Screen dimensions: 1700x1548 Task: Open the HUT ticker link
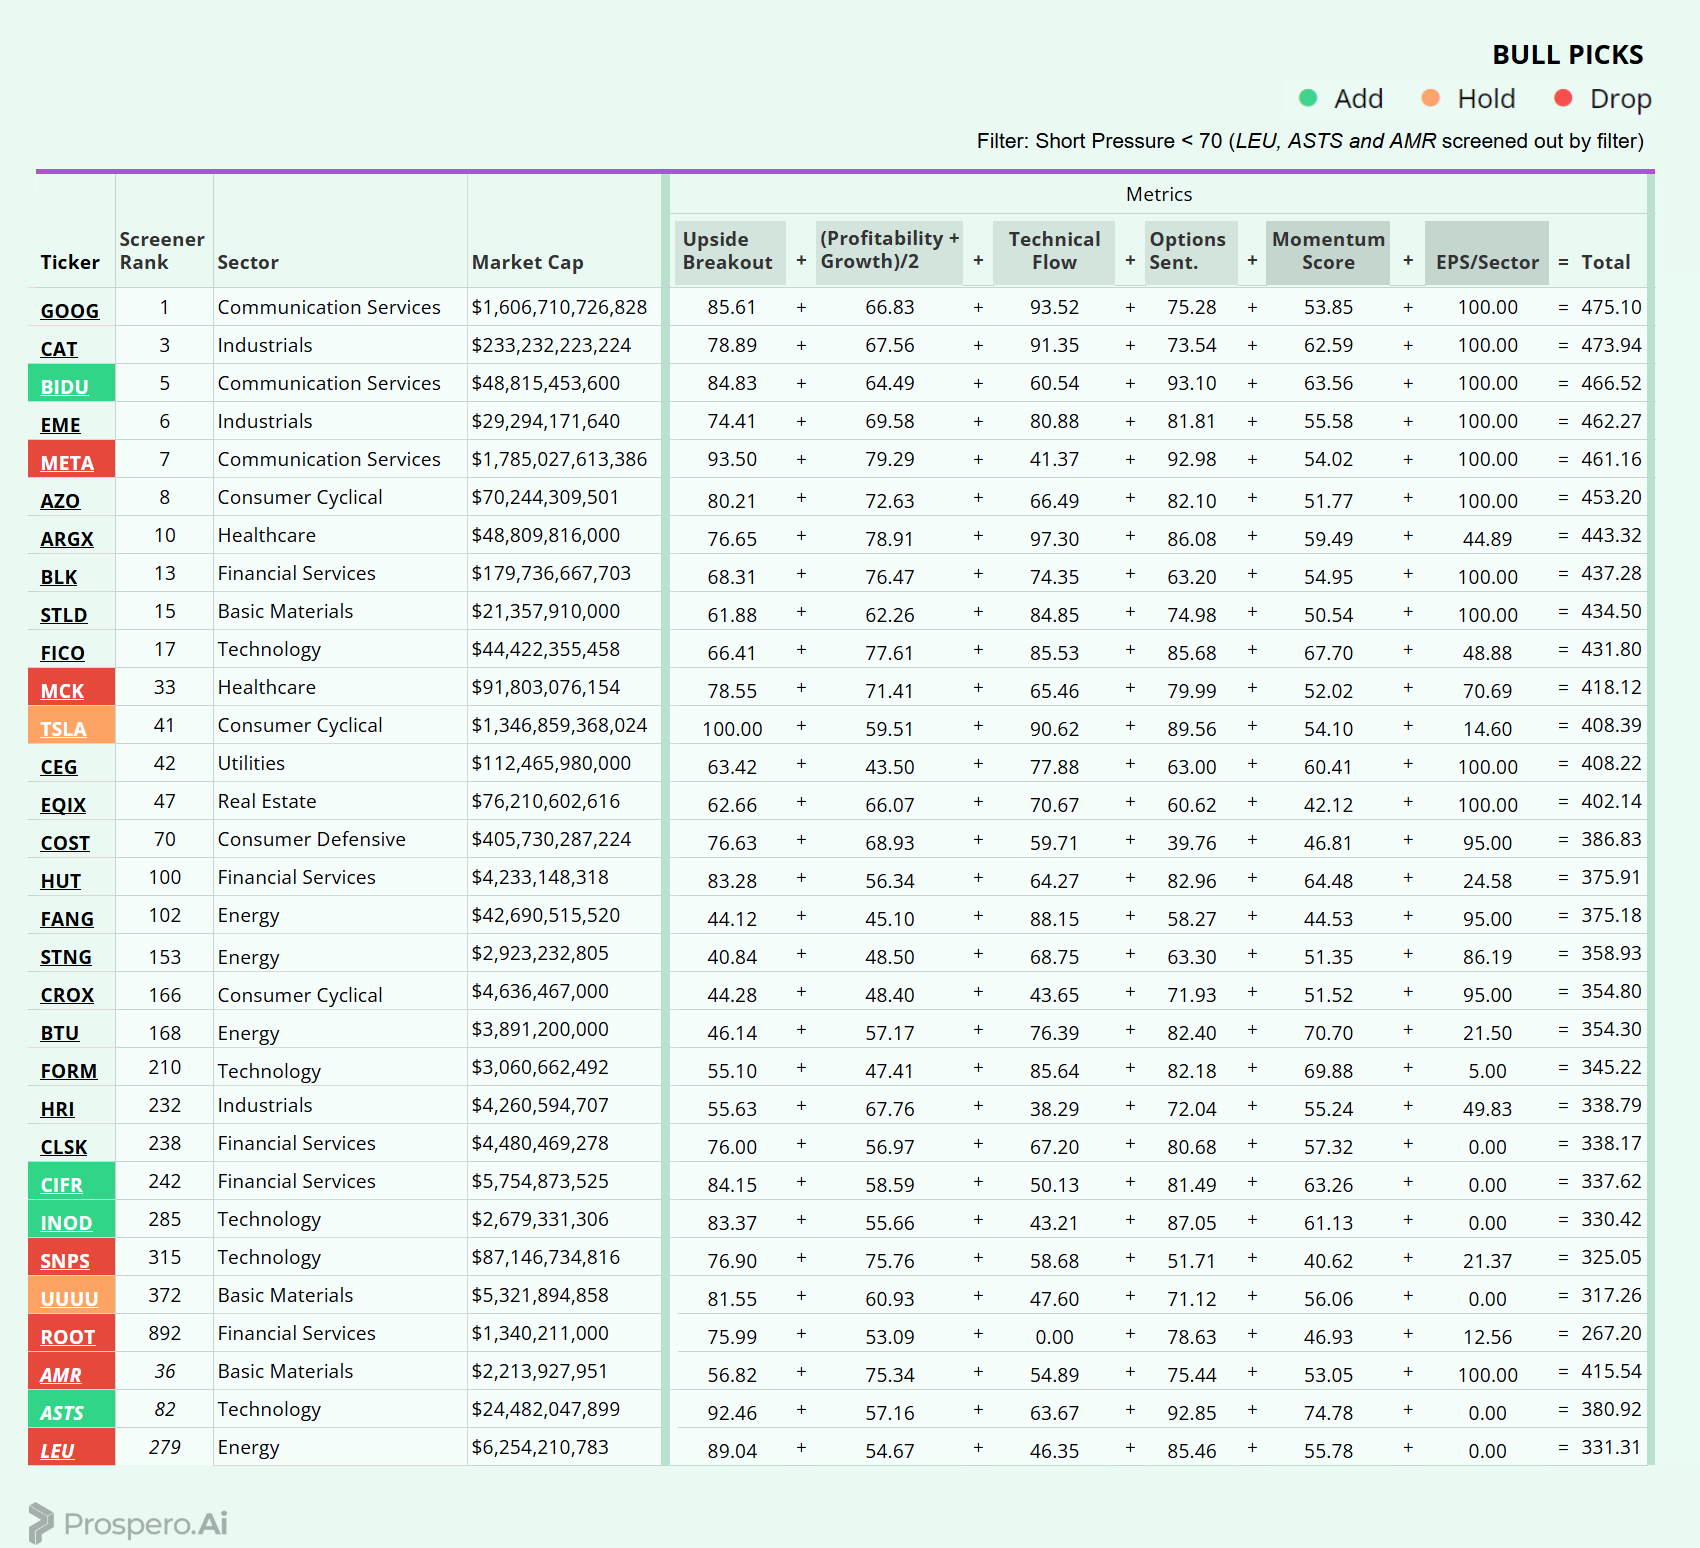pyautogui.click(x=60, y=881)
